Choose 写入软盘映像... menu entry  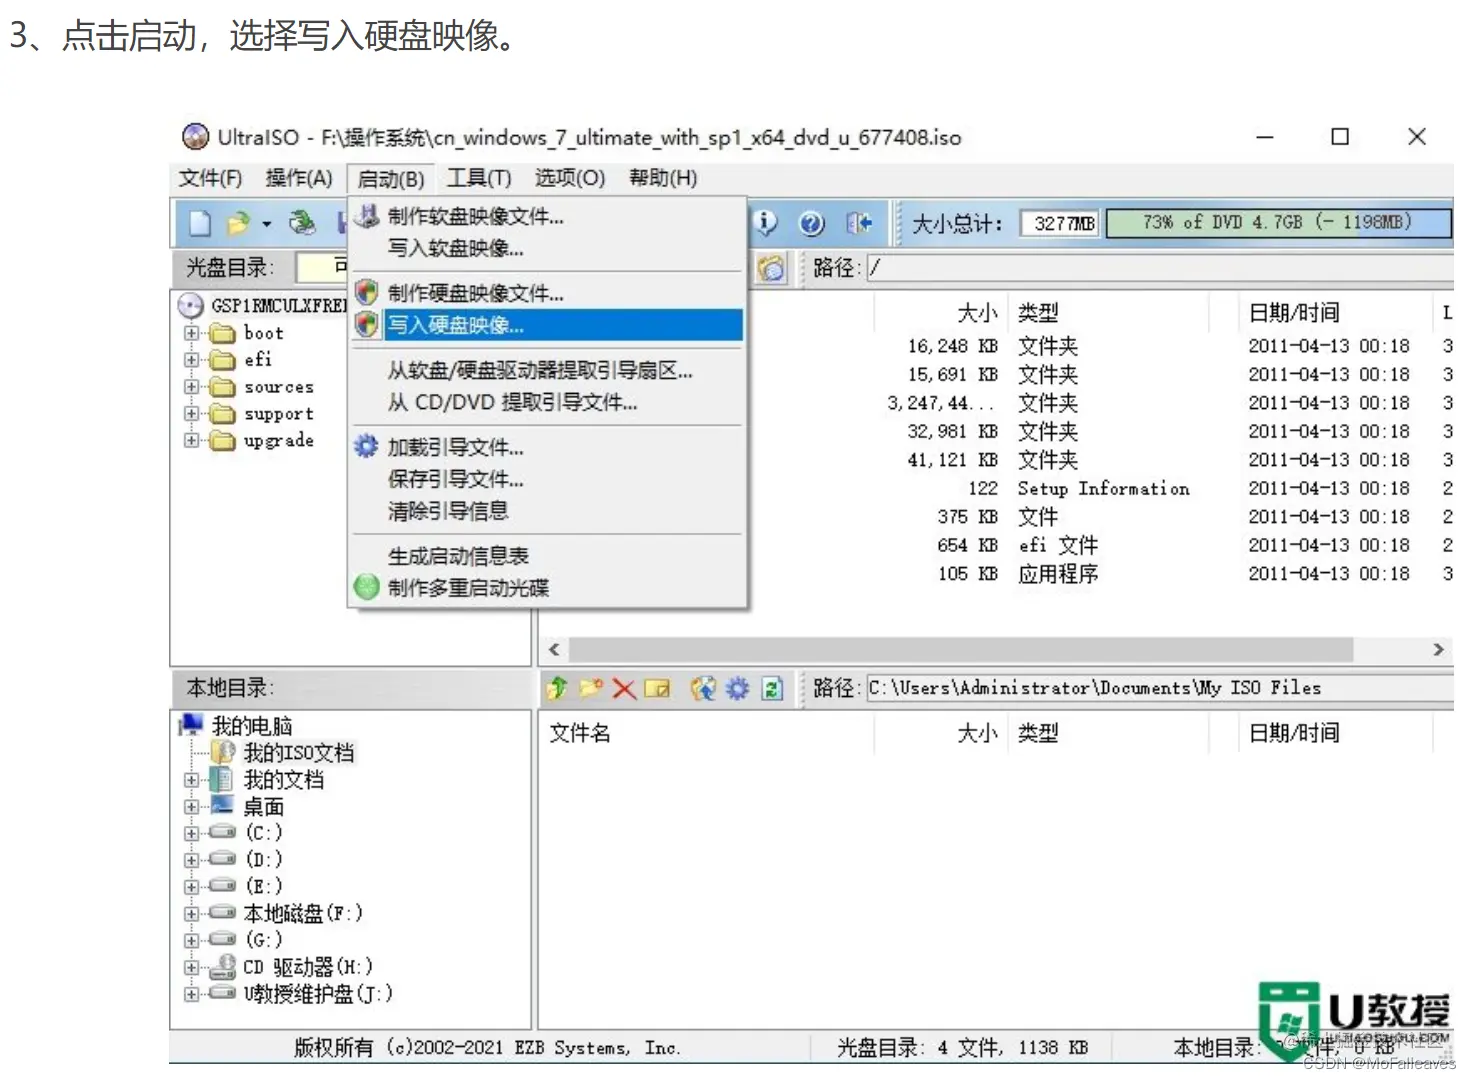pyautogui.click(x=548, y=248)
